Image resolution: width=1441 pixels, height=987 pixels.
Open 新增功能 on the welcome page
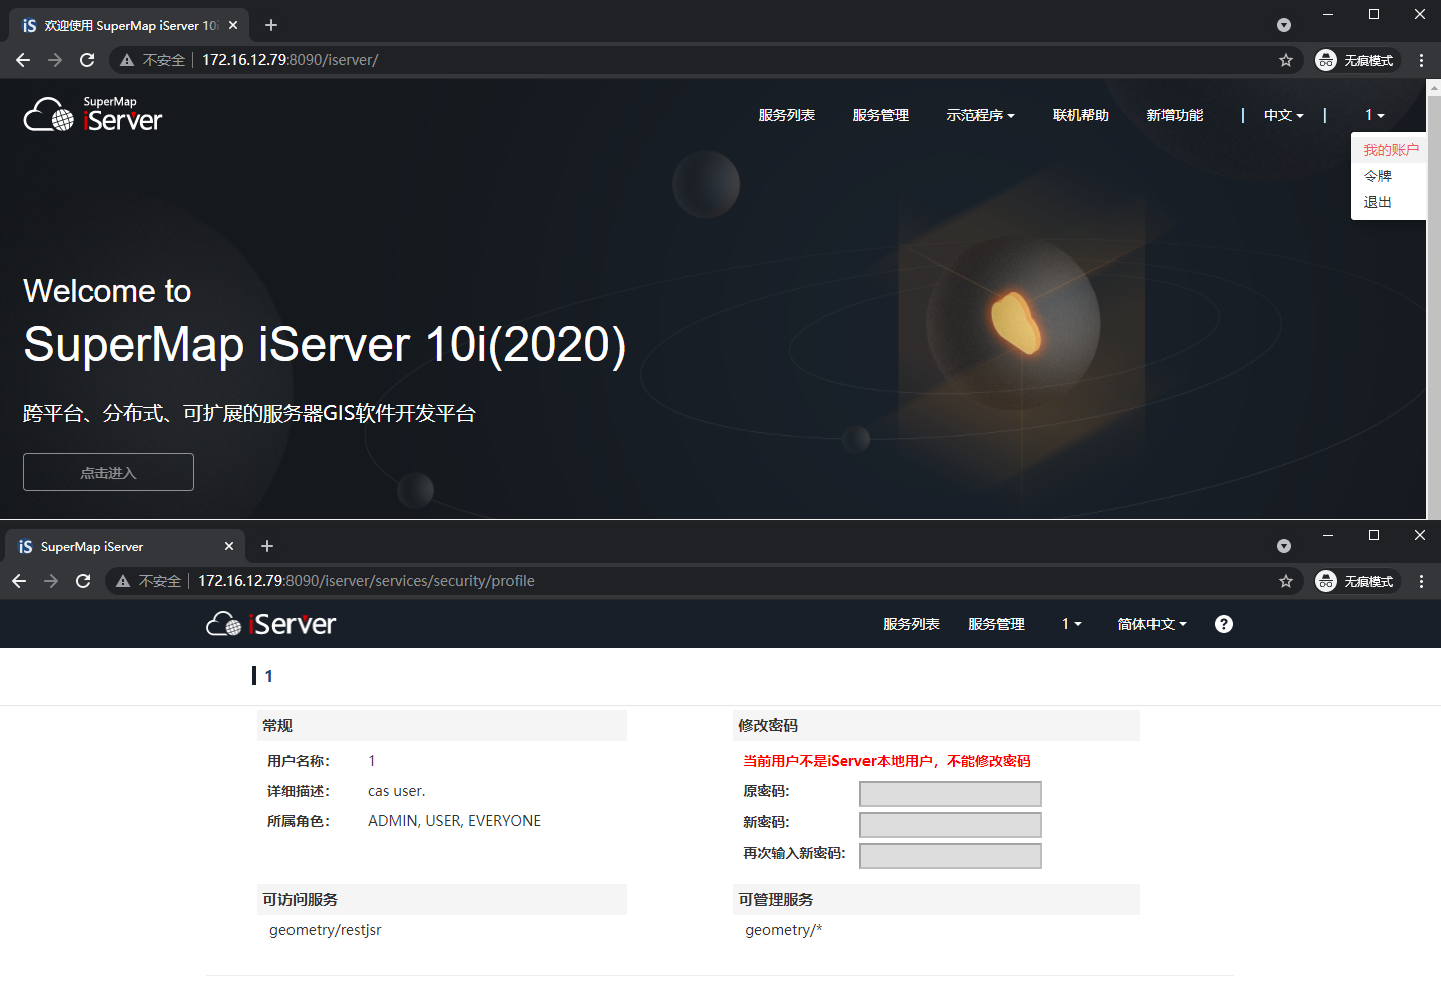click(1175, 115)
